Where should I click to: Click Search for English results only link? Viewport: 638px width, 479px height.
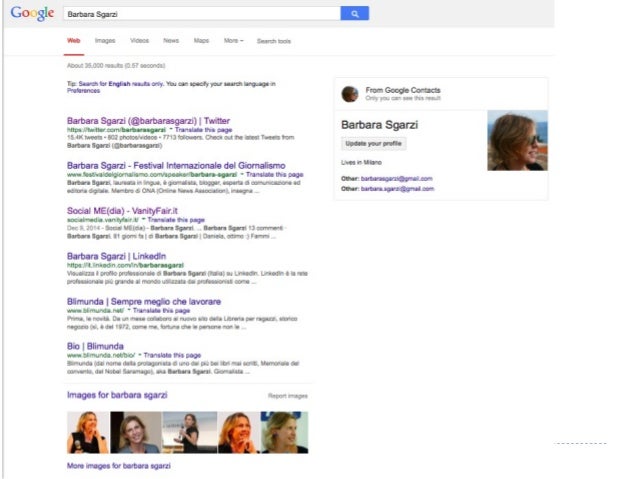click(x=121, y=84)
